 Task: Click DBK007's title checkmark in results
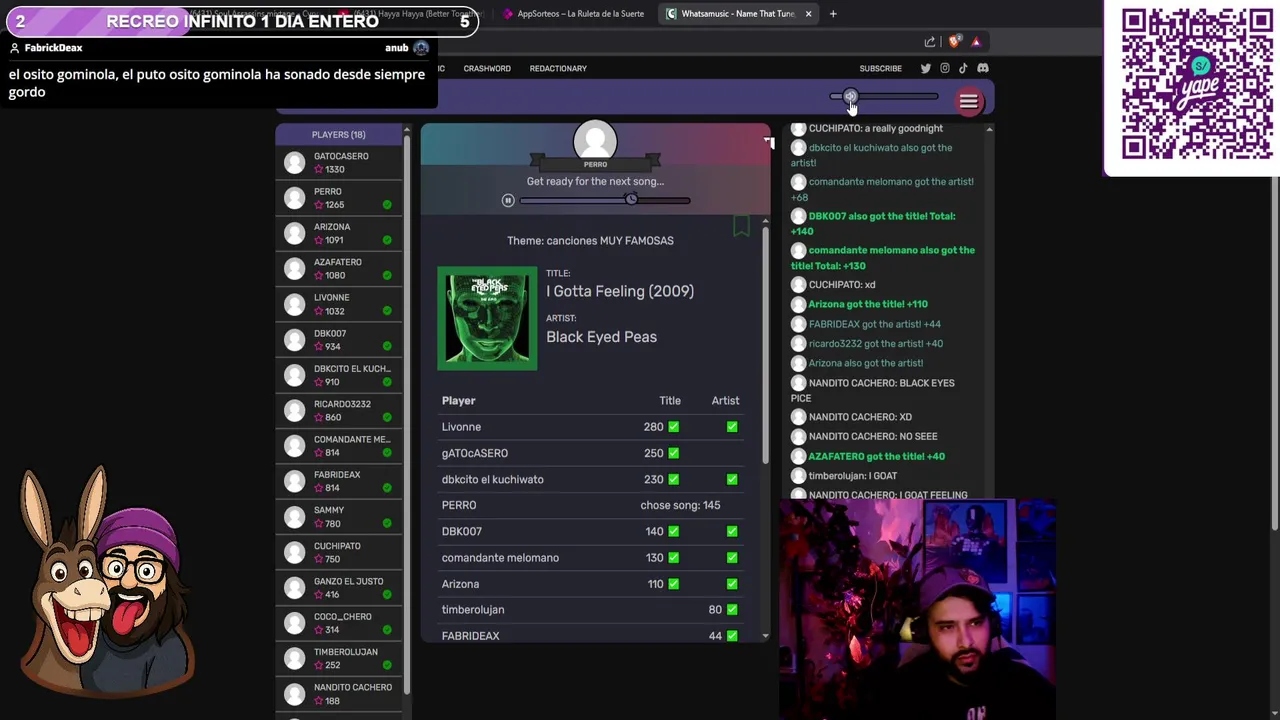click(673, 531)
